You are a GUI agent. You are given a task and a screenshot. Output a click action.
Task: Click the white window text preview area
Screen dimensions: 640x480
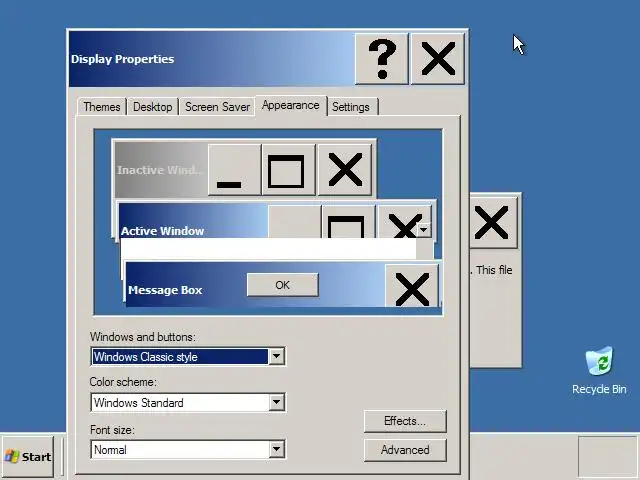click(x=268, y=249)
